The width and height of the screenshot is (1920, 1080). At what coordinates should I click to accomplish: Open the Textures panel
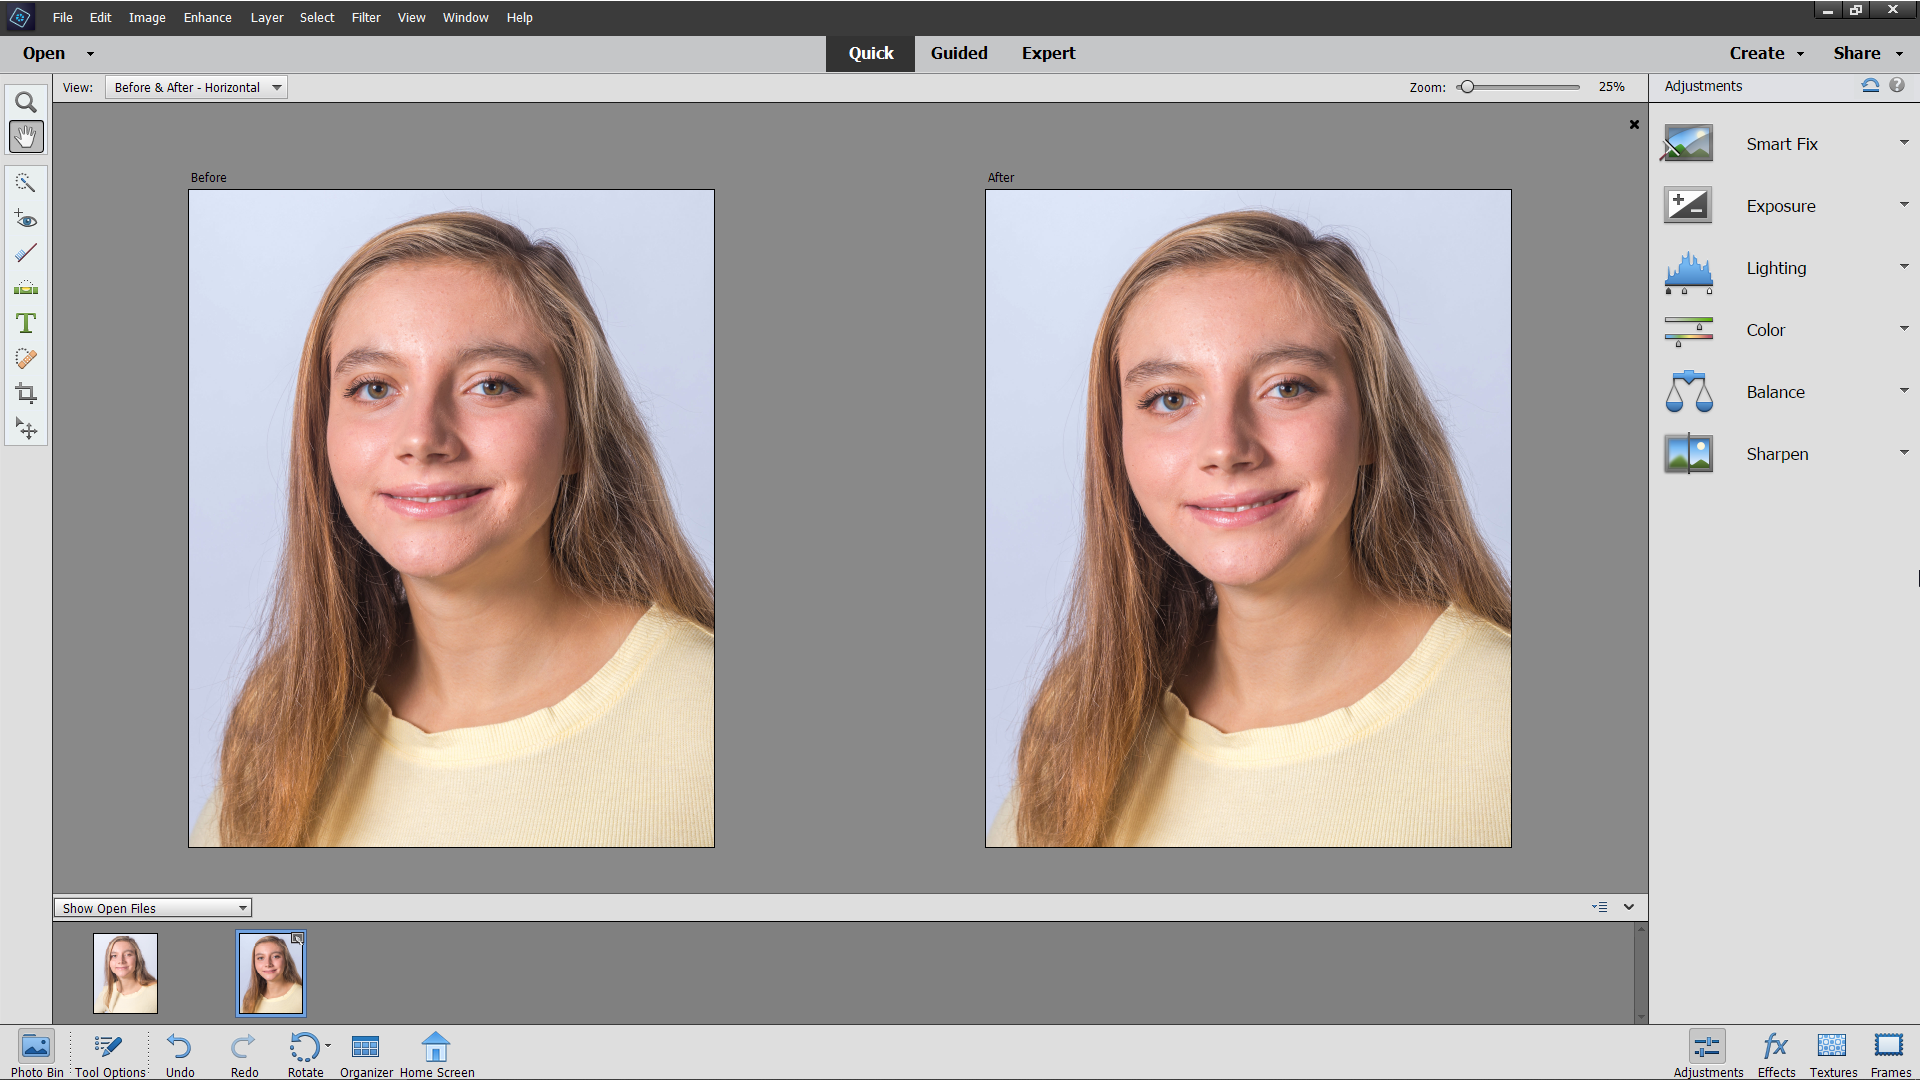click(1832, 1053)
